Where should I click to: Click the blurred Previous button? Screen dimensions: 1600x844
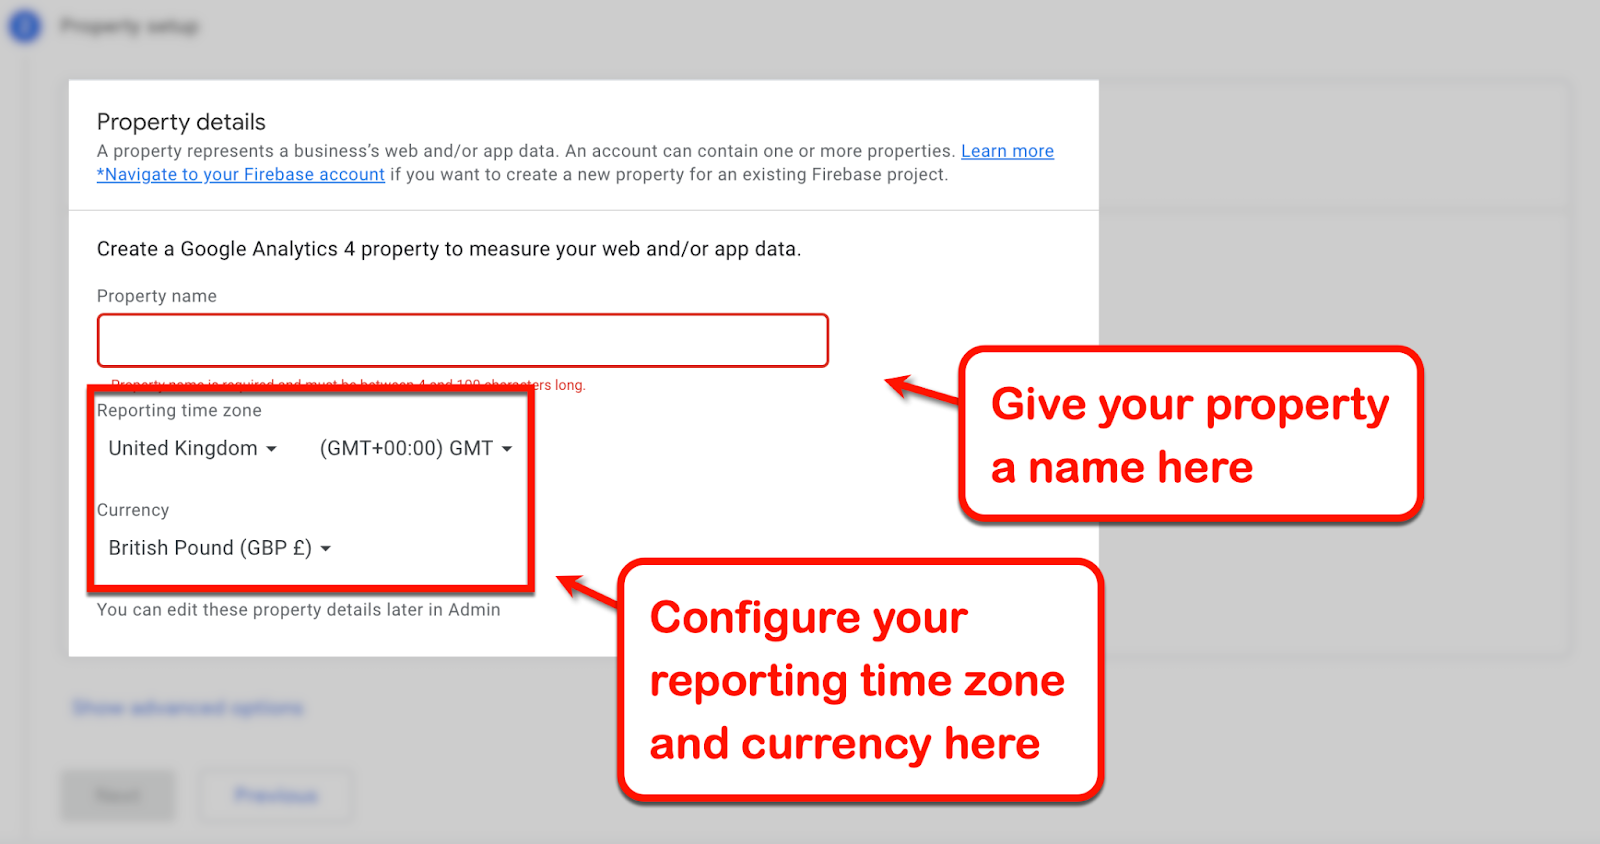click(276, 796)
